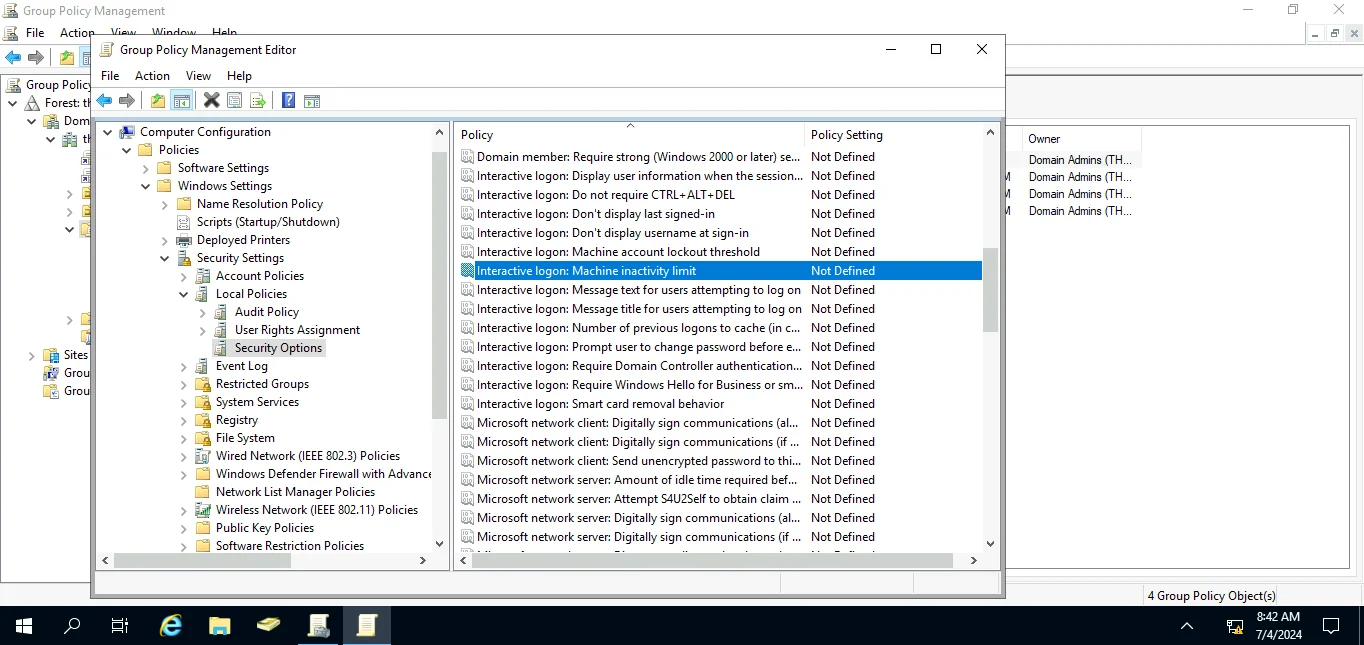1364x645 pixels.
Task: Click the Back arrow in the Editor toolbar
Action: coord(104,100)
